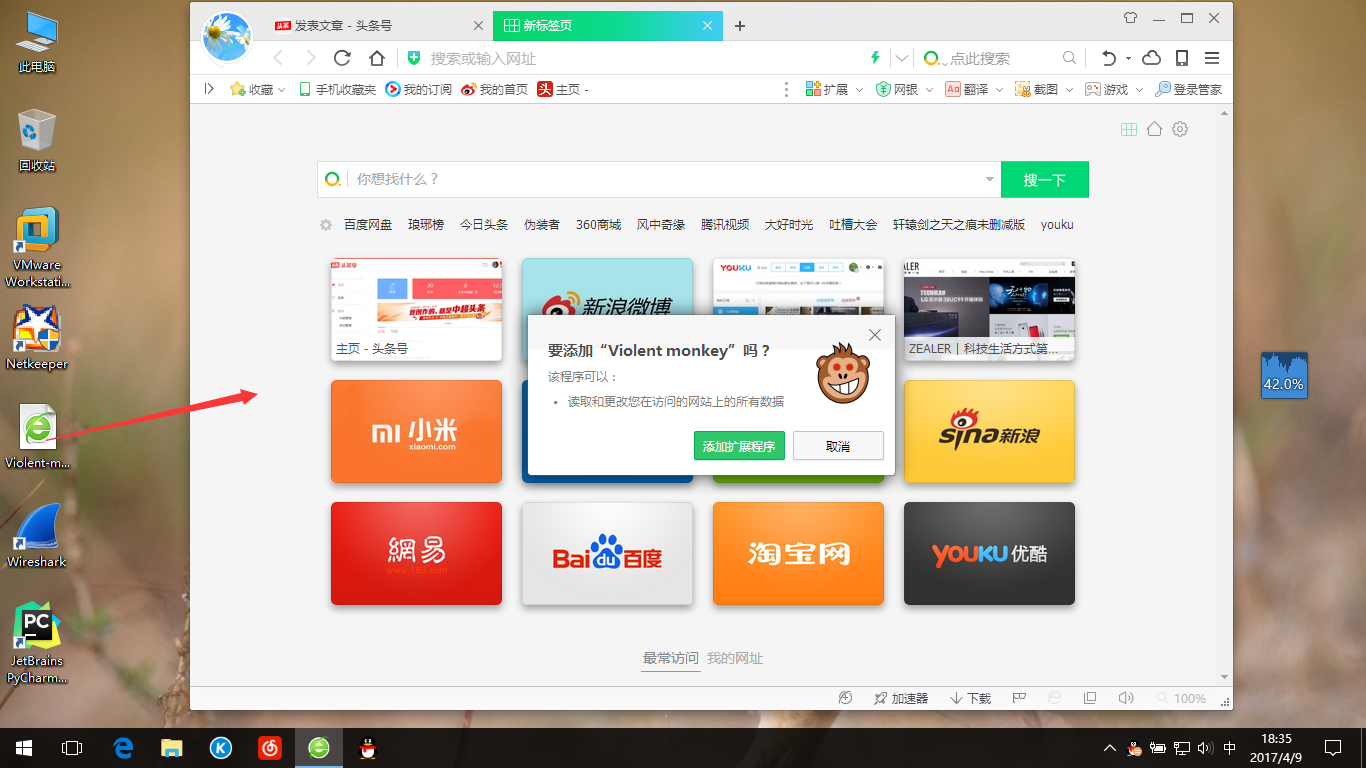The image size is (1366, 768).
Task: Click the 登录管家 login manager
Action: coord(1188,89)
